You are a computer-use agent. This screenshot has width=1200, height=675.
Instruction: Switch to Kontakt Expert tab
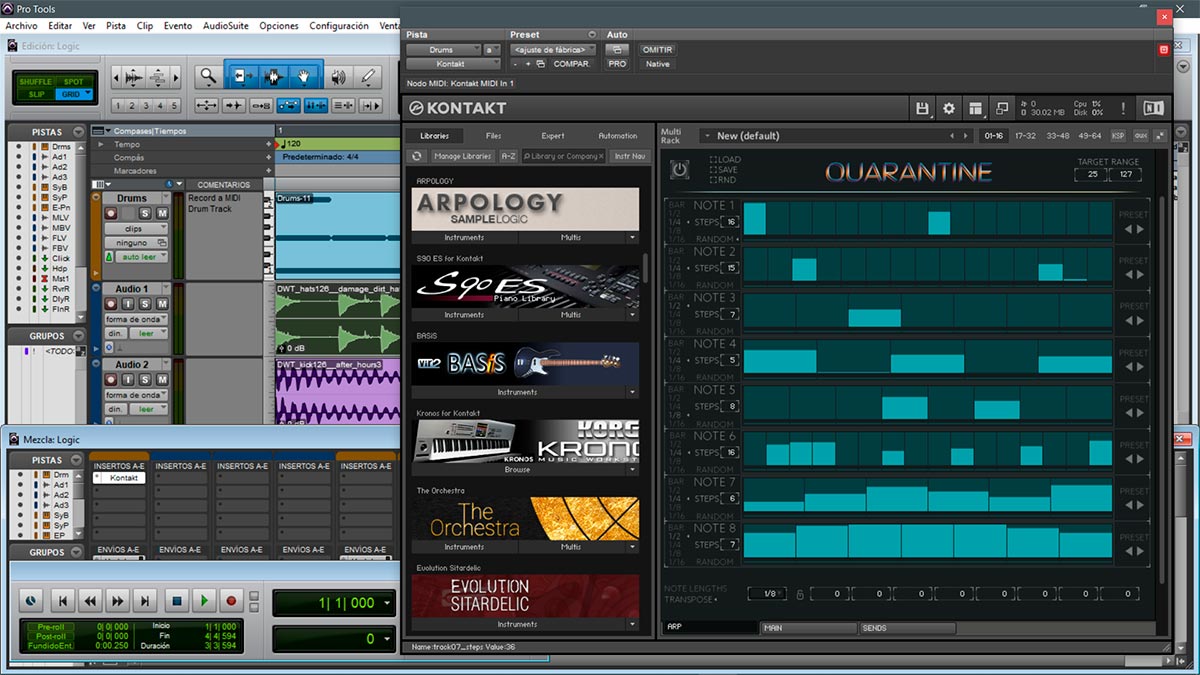pos(553,136)
